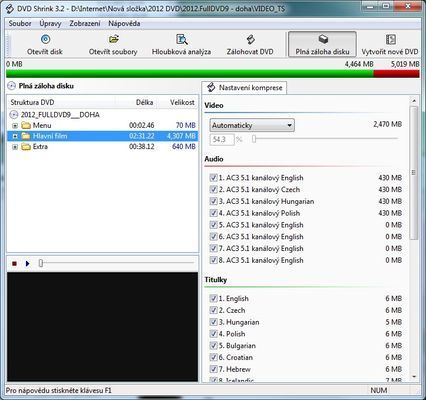
Task: Uncheck subtitle 5 Bulgarian
Action: point(213,346)
